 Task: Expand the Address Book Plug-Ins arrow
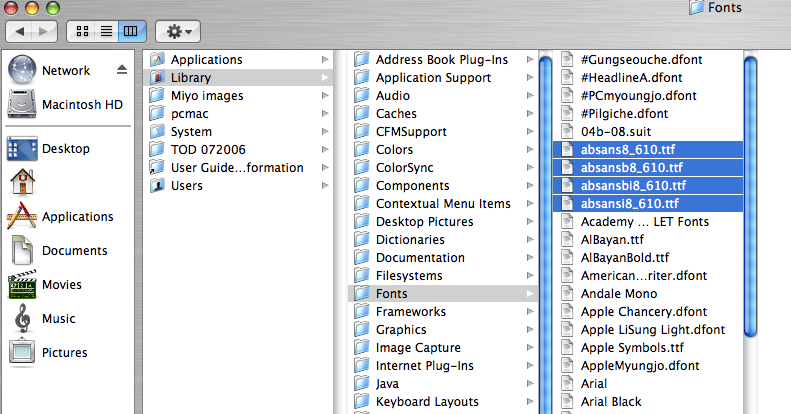pos(530,60)
